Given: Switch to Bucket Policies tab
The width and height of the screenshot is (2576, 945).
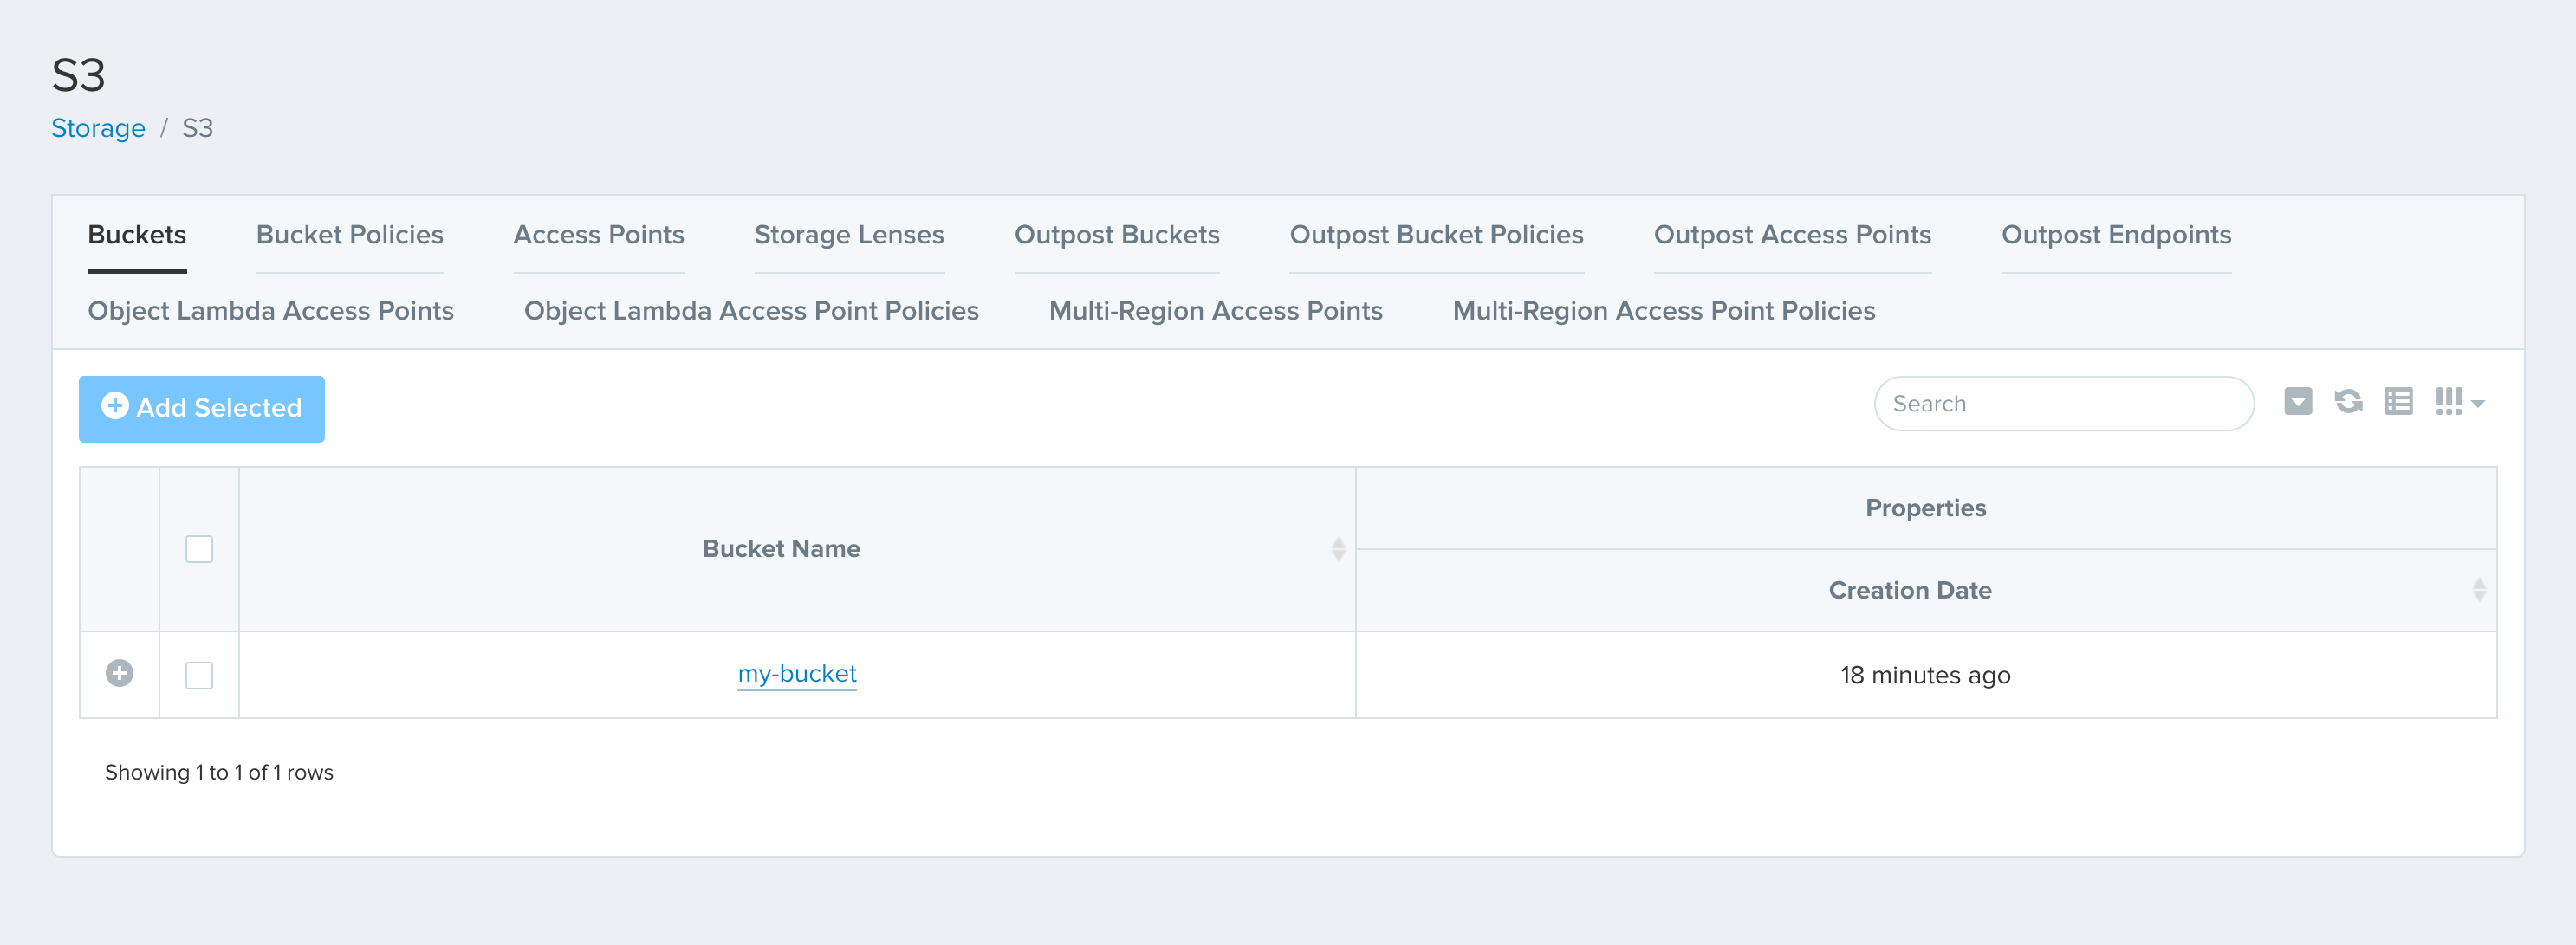Looking at the screenshot, I should [349, 235].
